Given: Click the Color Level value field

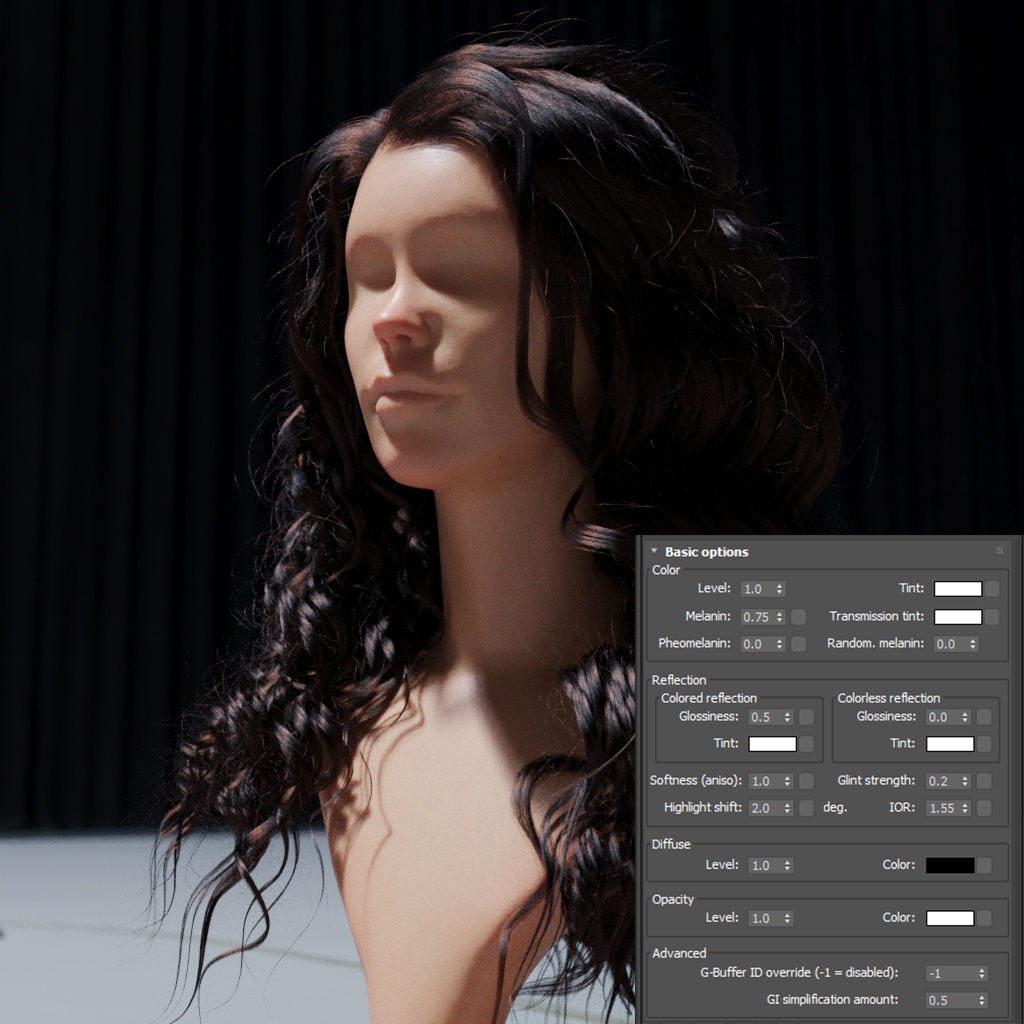Looking at the screenshot, I should point(757,589).
